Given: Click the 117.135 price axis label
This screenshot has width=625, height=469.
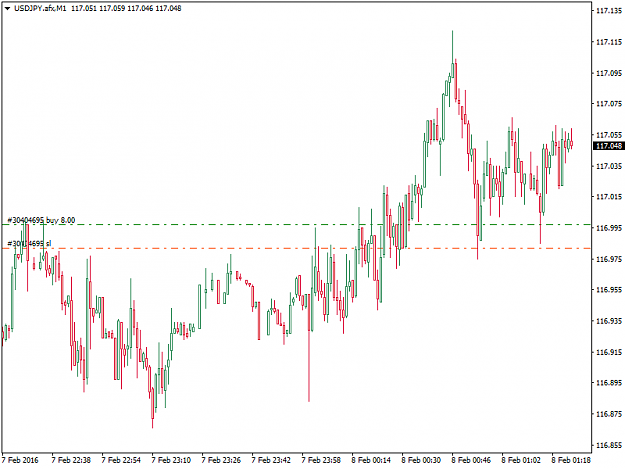Looking at the screenshot, I should coord(609,11).
